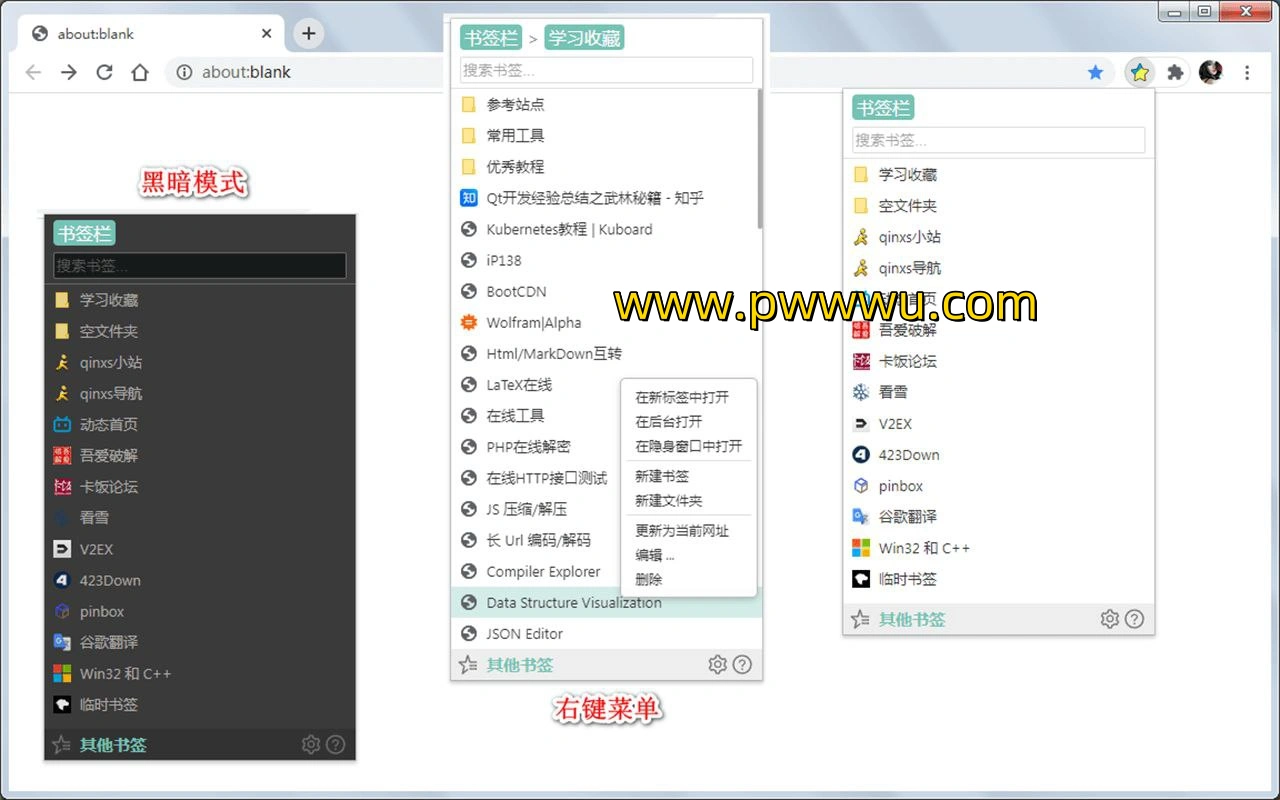Screen dimensions: 1280x800
Task: Click search box in right bookmark panel
Action: tap(998, 140)
